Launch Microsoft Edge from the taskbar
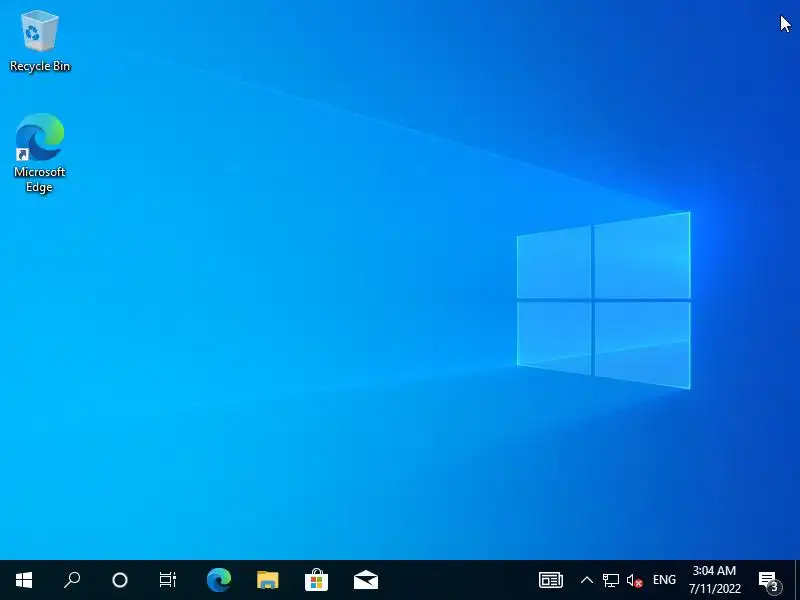 (219, 580)
